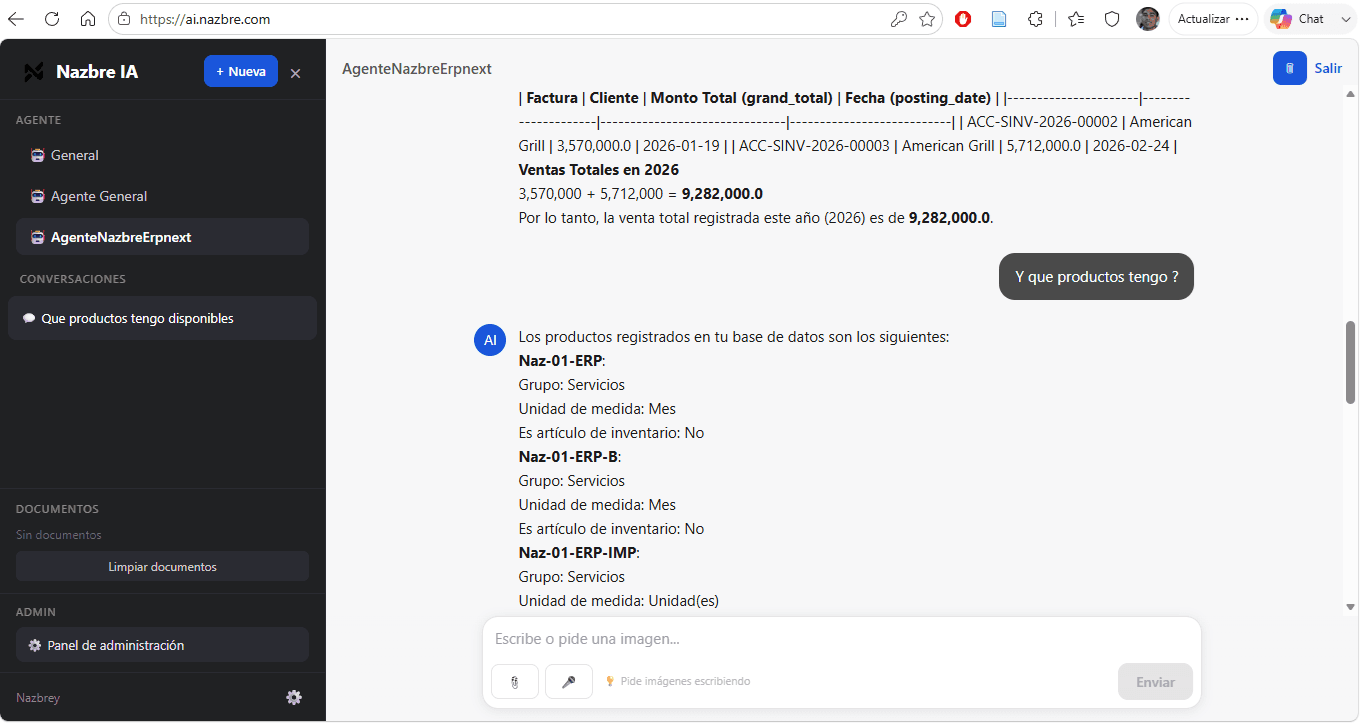Click the 'Naz-01-ERP-IMP' product name

point(578,552)
